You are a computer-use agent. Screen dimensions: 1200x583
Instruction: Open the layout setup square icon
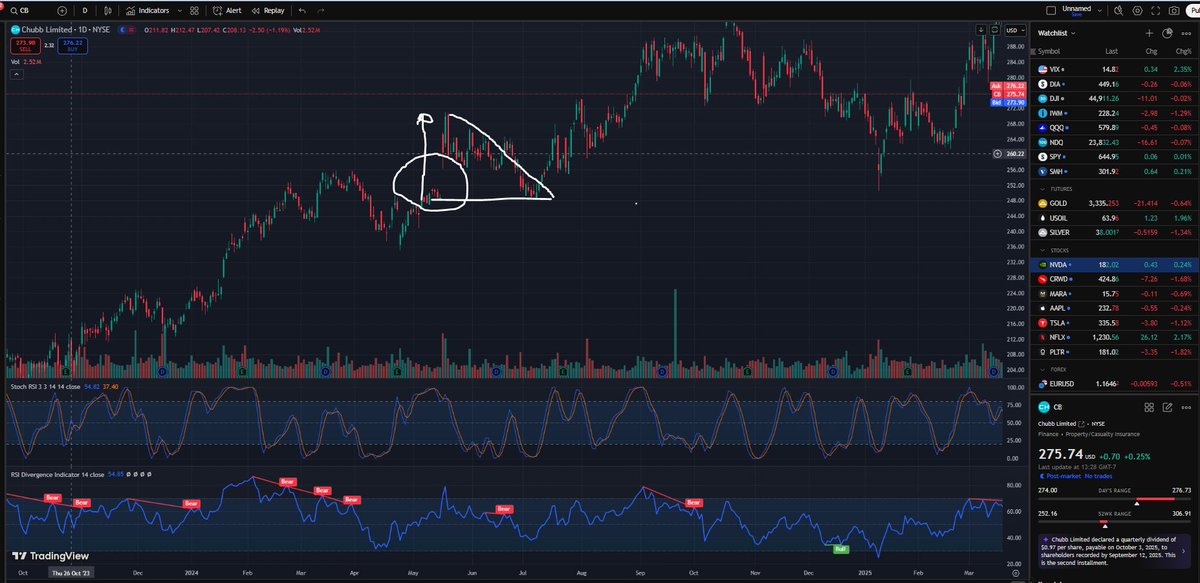[1050, 10]
